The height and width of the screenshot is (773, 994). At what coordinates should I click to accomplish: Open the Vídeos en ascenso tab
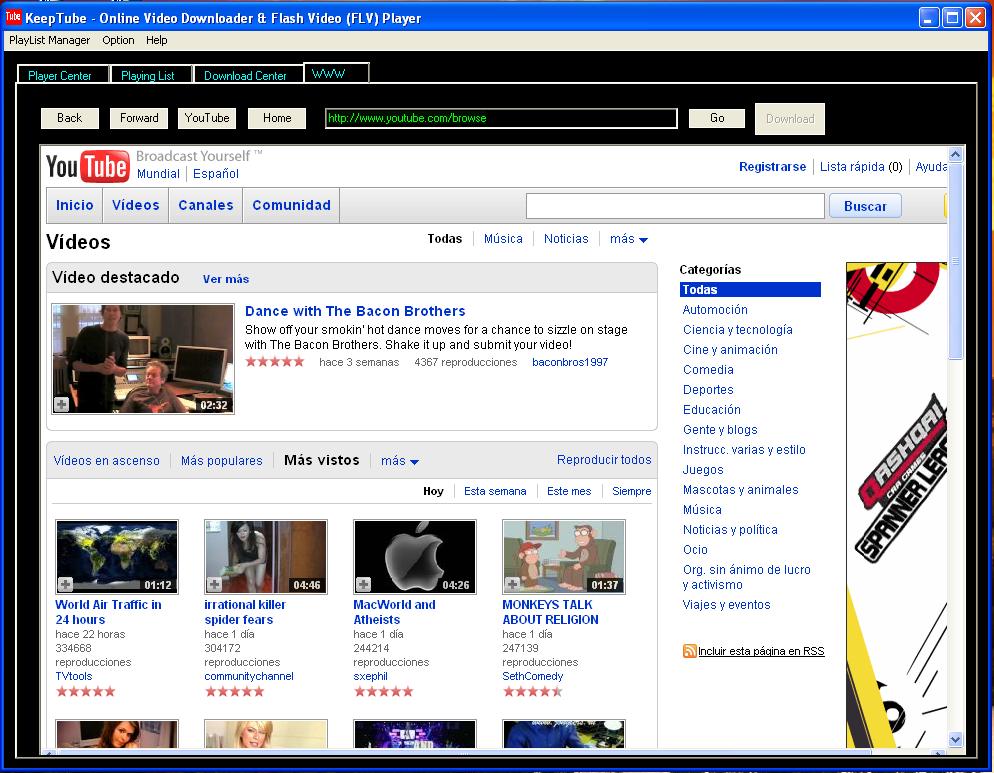106,461
